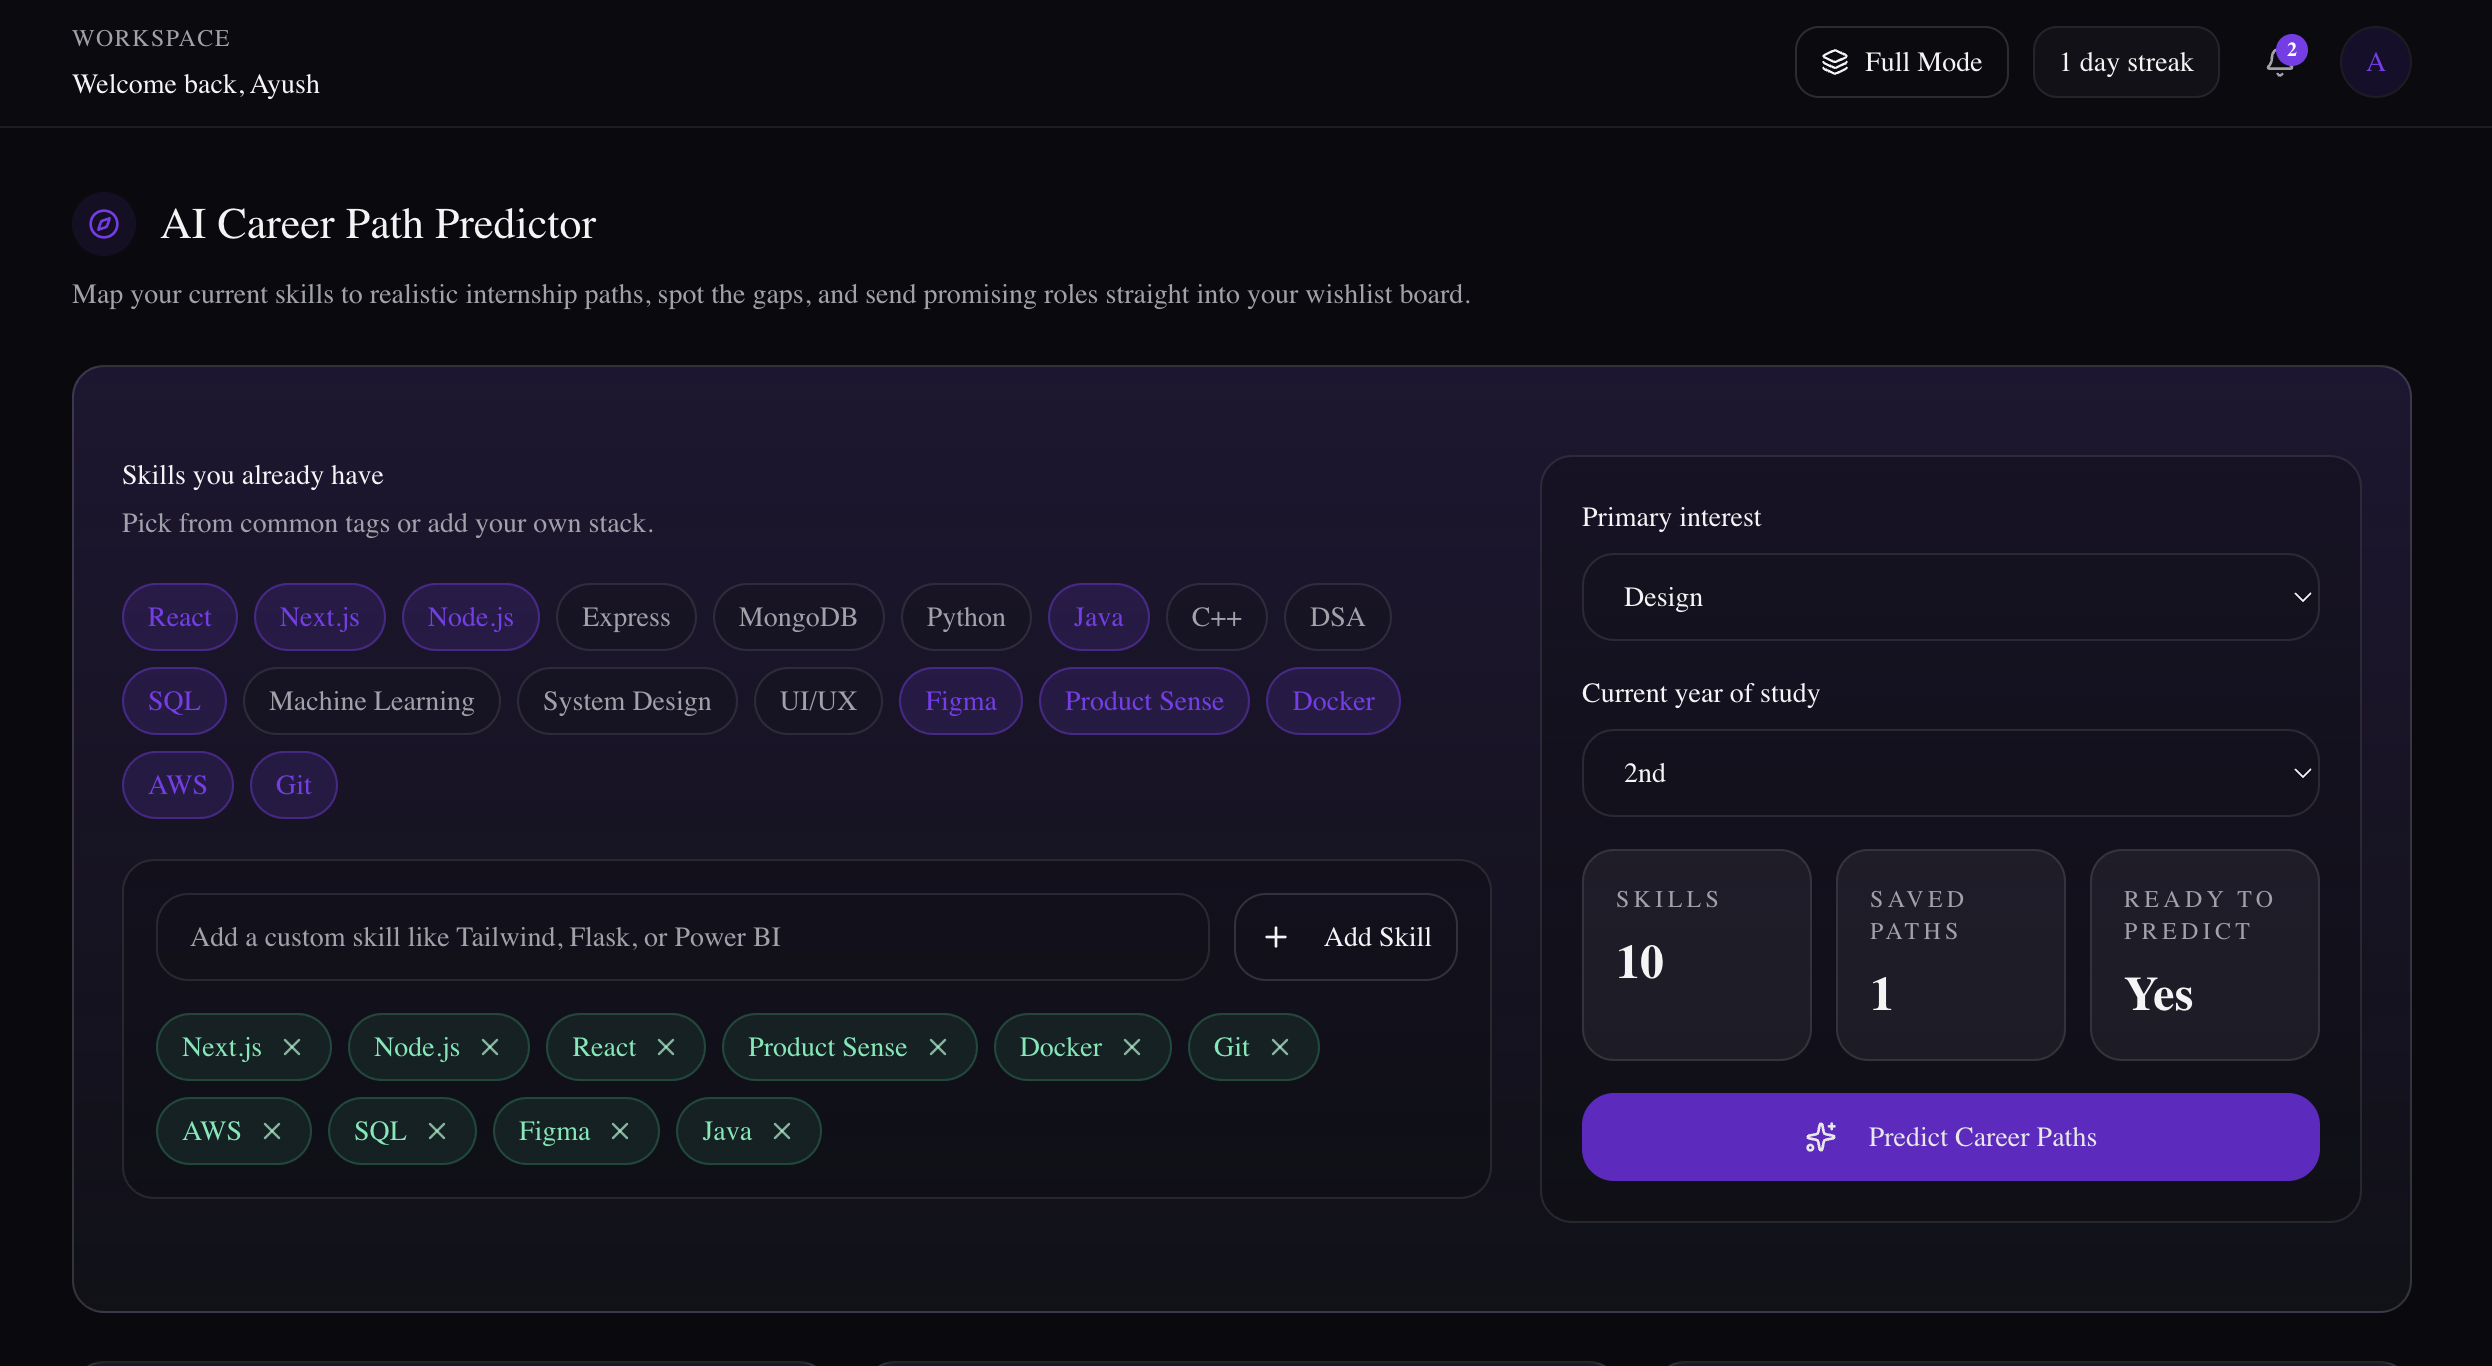Viewport: 2492px width, 1366px height.
Task: Toggle the MongoDB skill tag
Action: pyautogui.click(x=798, y=617)
